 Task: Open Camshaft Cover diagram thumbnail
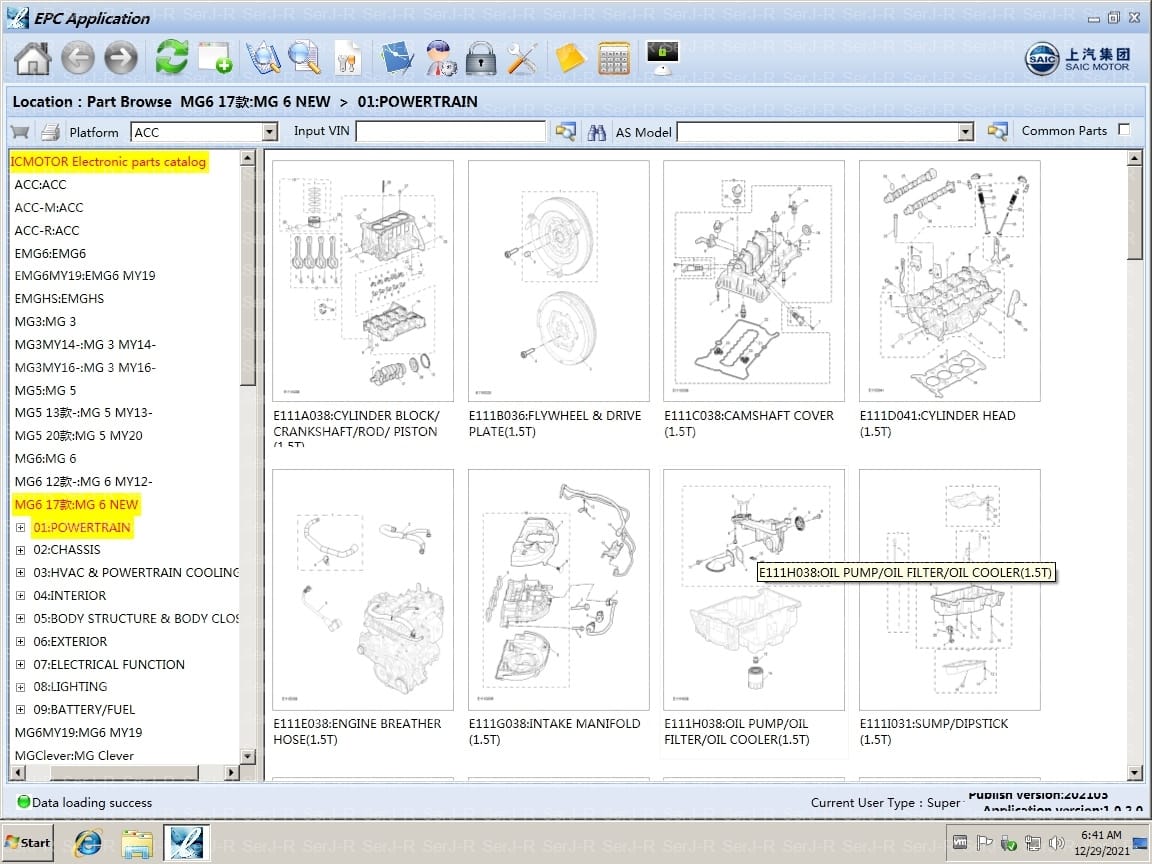pyautogui.click(x=754, y=281)
